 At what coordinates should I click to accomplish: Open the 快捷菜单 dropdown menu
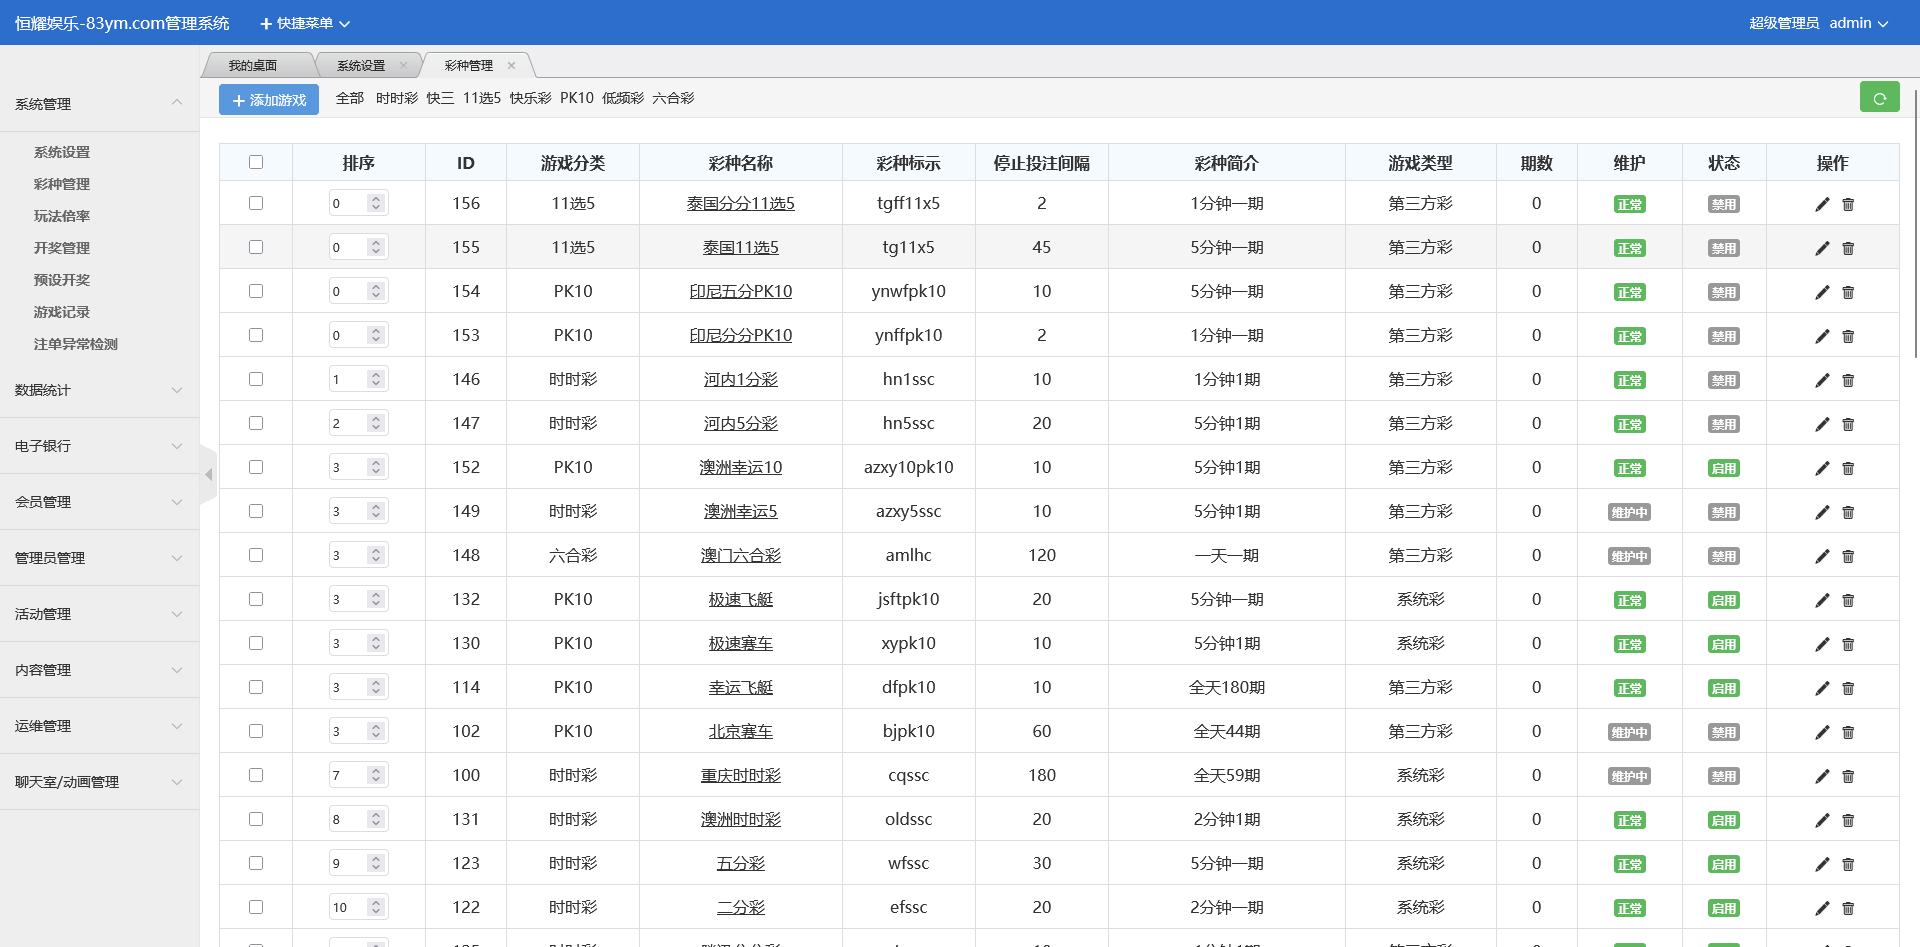(x=305, y=23)
